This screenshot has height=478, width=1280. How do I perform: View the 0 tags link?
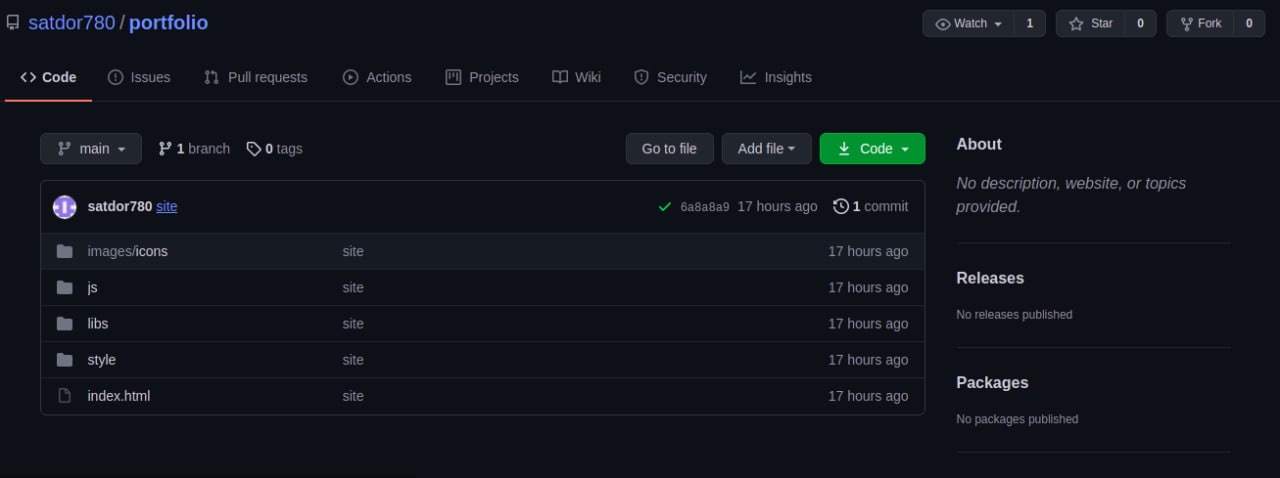coord(275,148)
